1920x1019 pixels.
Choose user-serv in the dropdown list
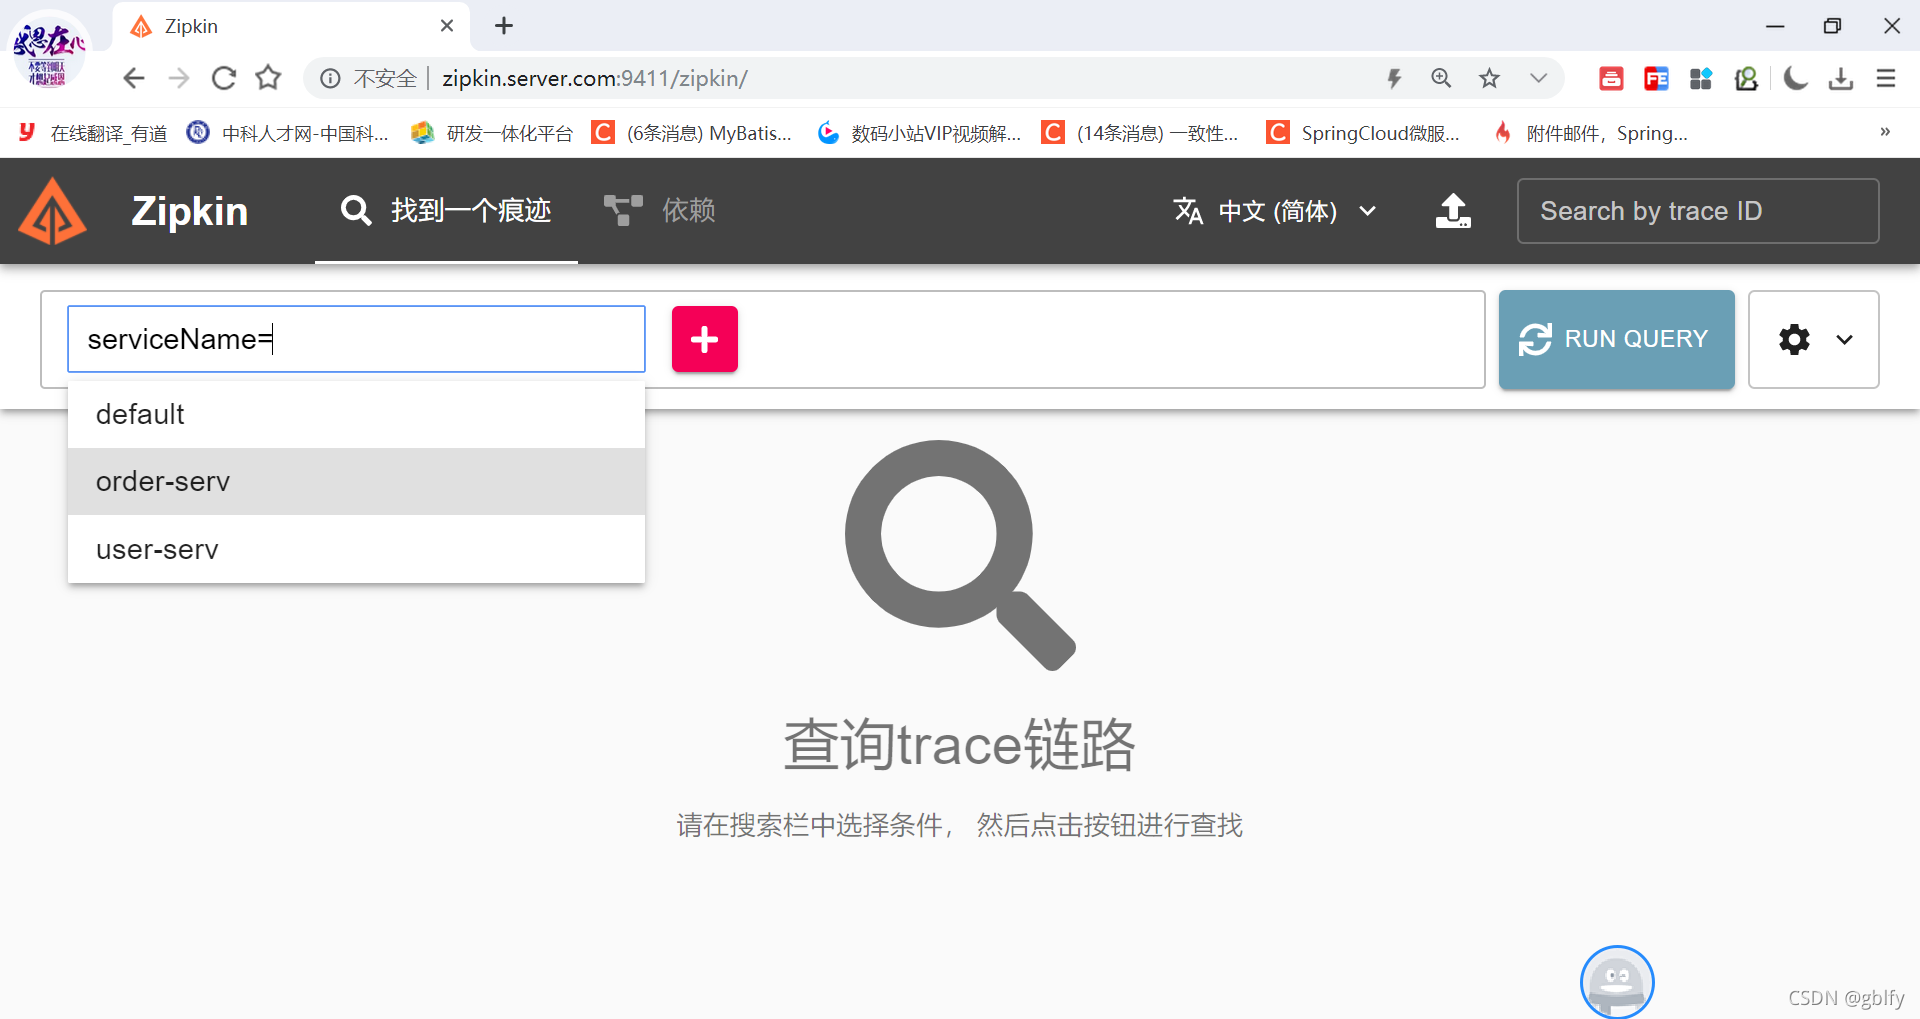tap(157, 548)
